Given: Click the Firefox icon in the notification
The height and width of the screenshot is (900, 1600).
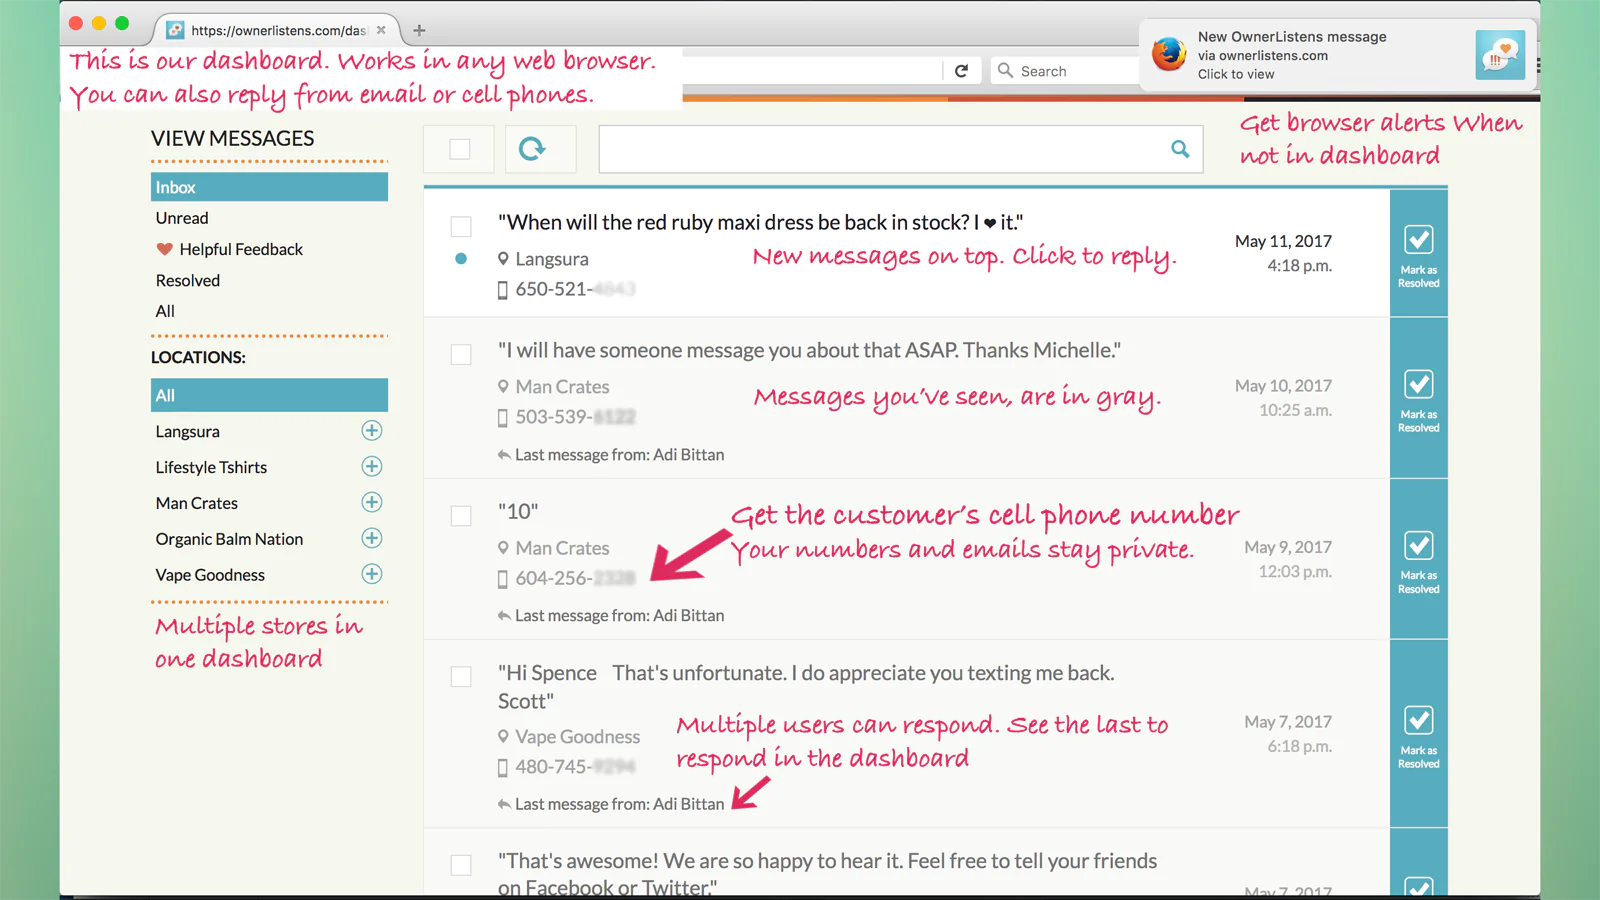Looking at the screenshot, I should (x=1168, y=54).
